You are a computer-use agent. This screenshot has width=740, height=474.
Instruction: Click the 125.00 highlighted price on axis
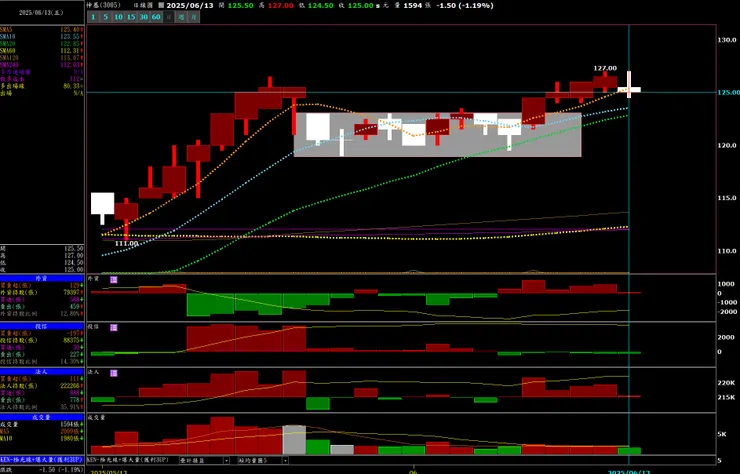728,93
